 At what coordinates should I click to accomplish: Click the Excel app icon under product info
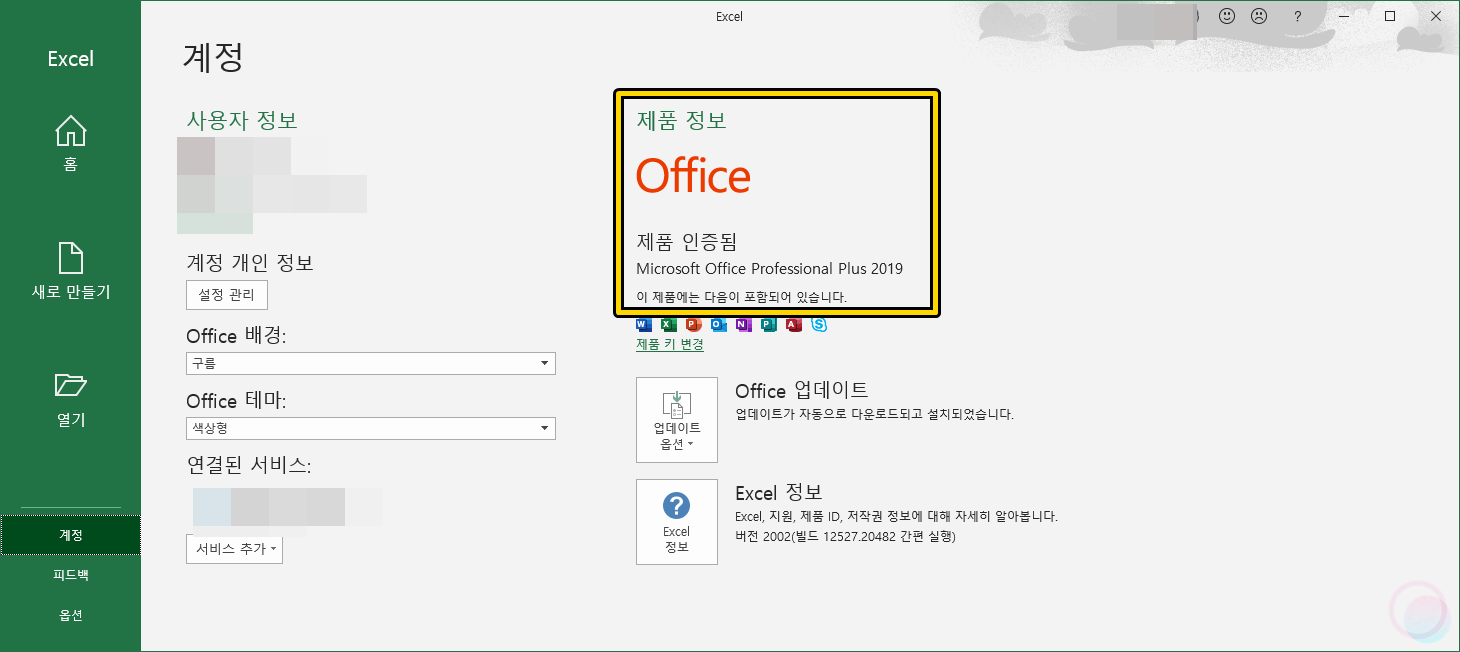[668, 324]
